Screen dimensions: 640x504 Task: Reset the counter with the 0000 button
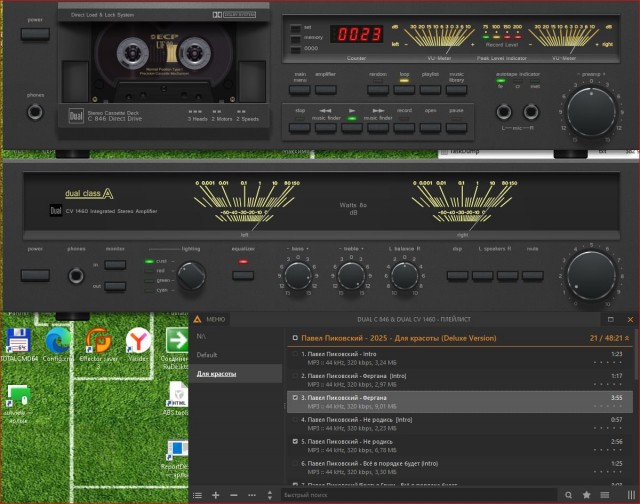tap(295, 49)
